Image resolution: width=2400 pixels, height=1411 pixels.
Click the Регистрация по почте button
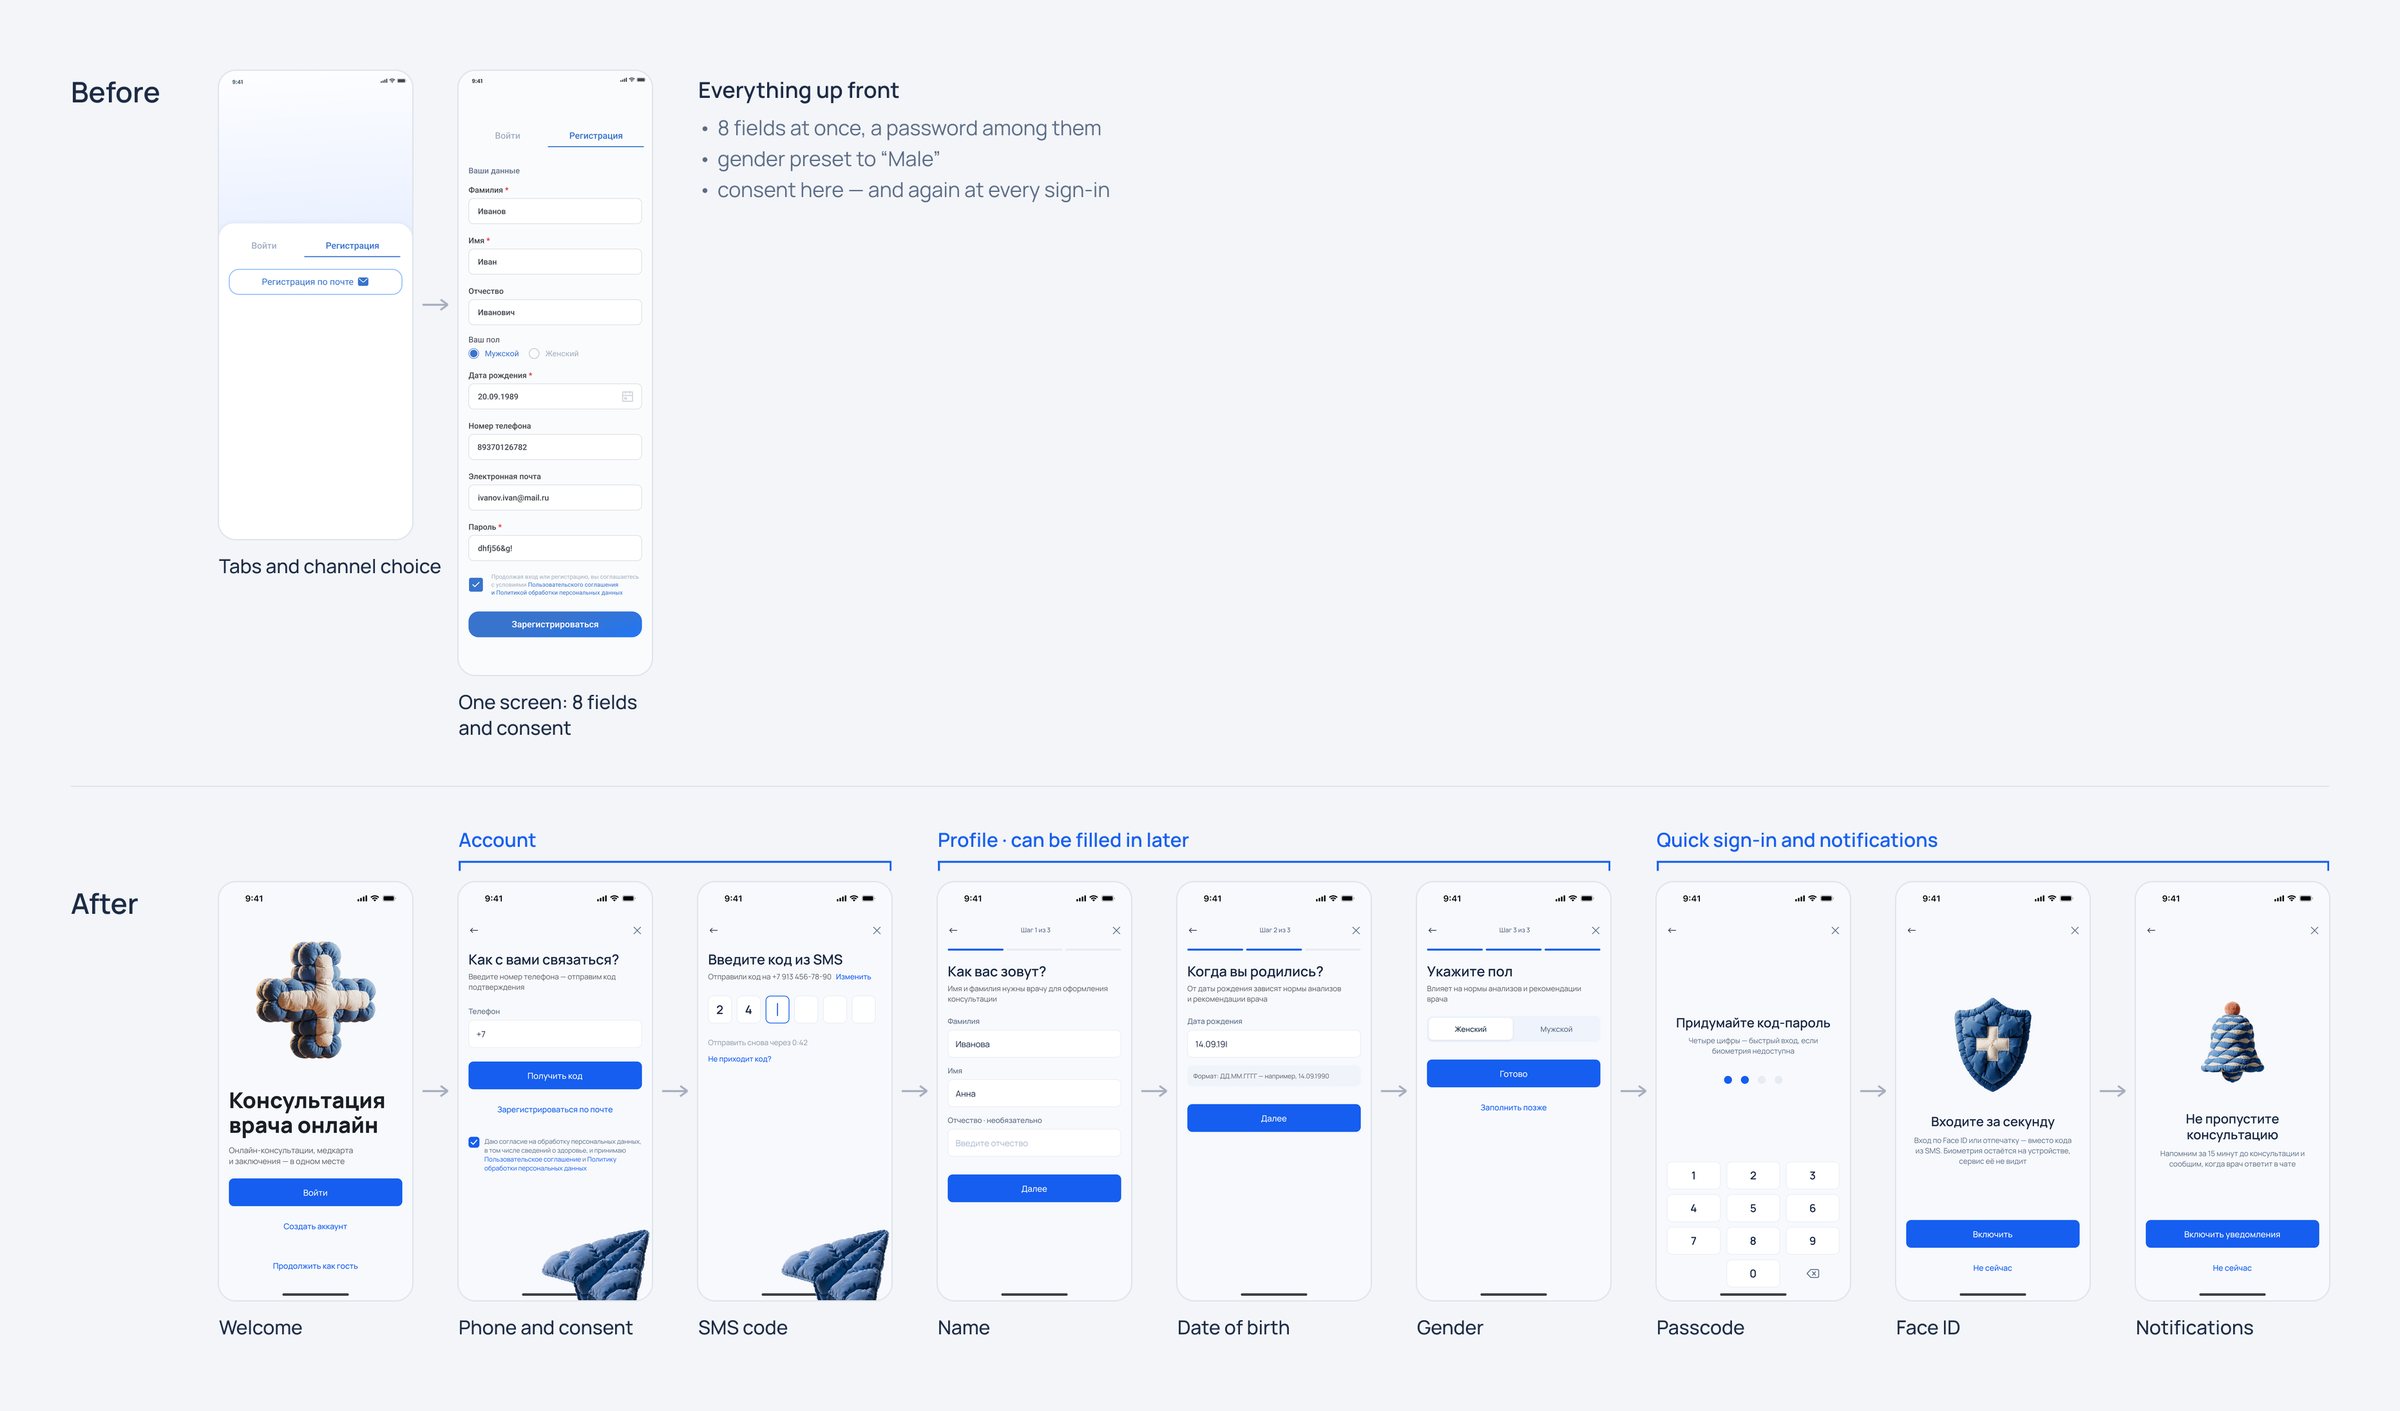tap(315, 282)
